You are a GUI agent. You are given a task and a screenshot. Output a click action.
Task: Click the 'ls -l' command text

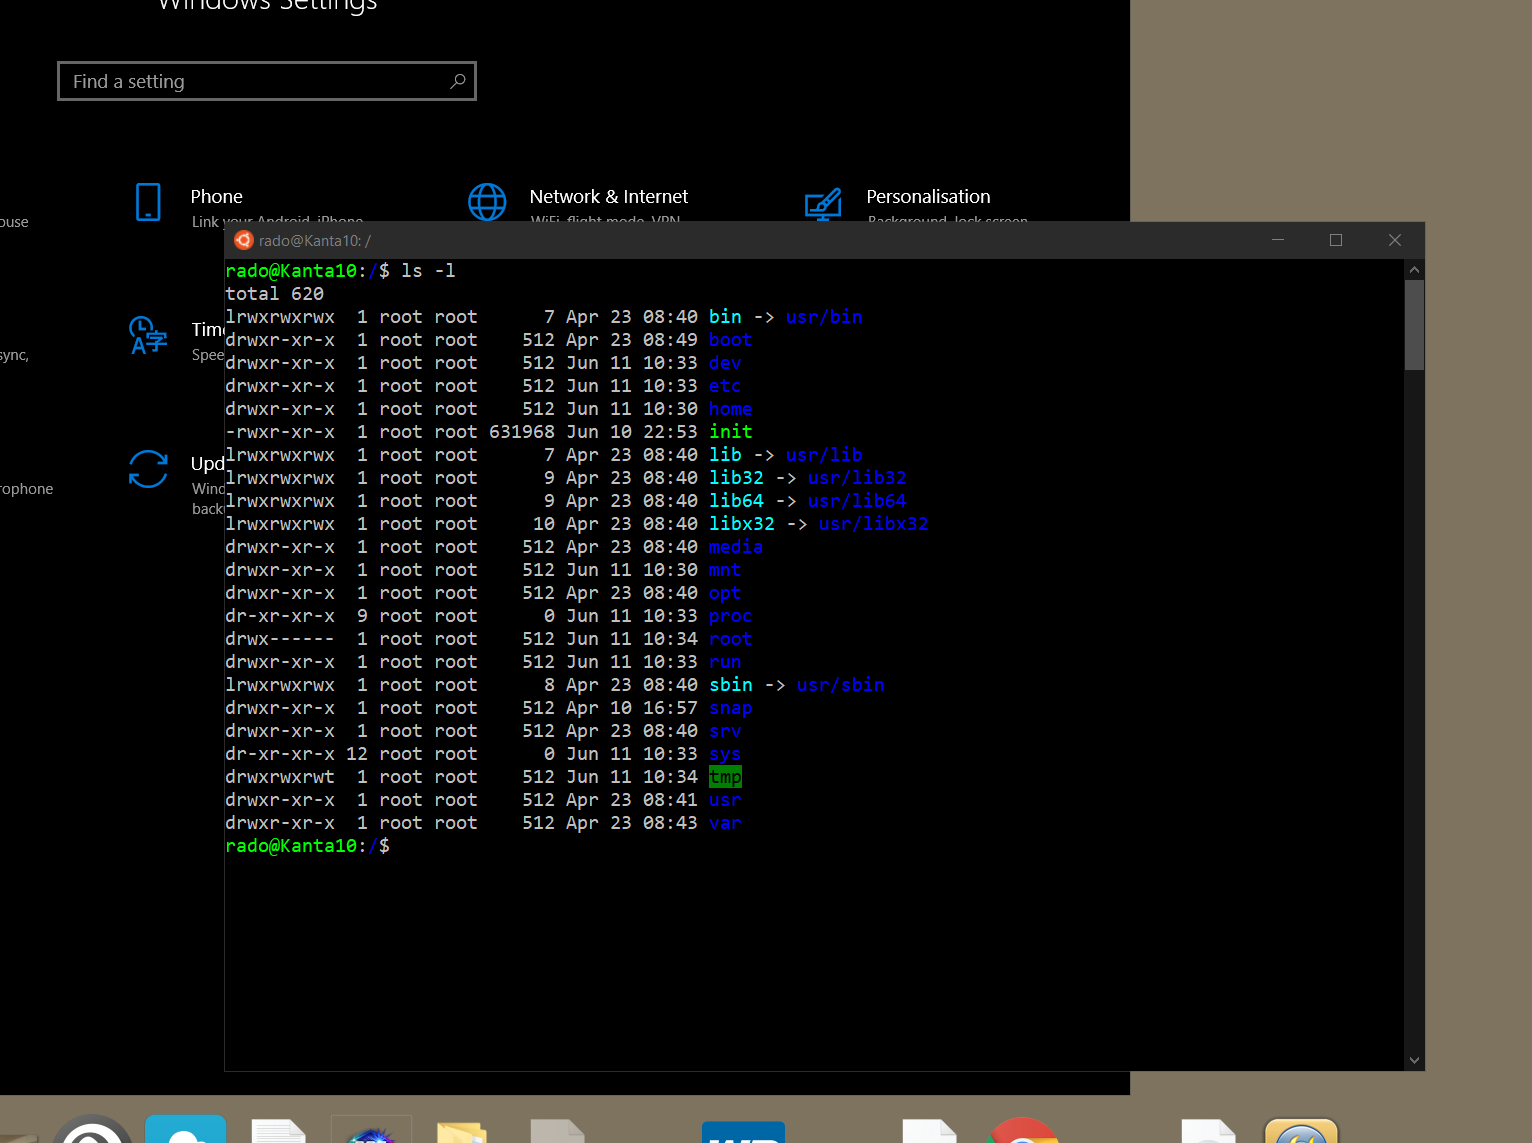[x=428, y=270]
